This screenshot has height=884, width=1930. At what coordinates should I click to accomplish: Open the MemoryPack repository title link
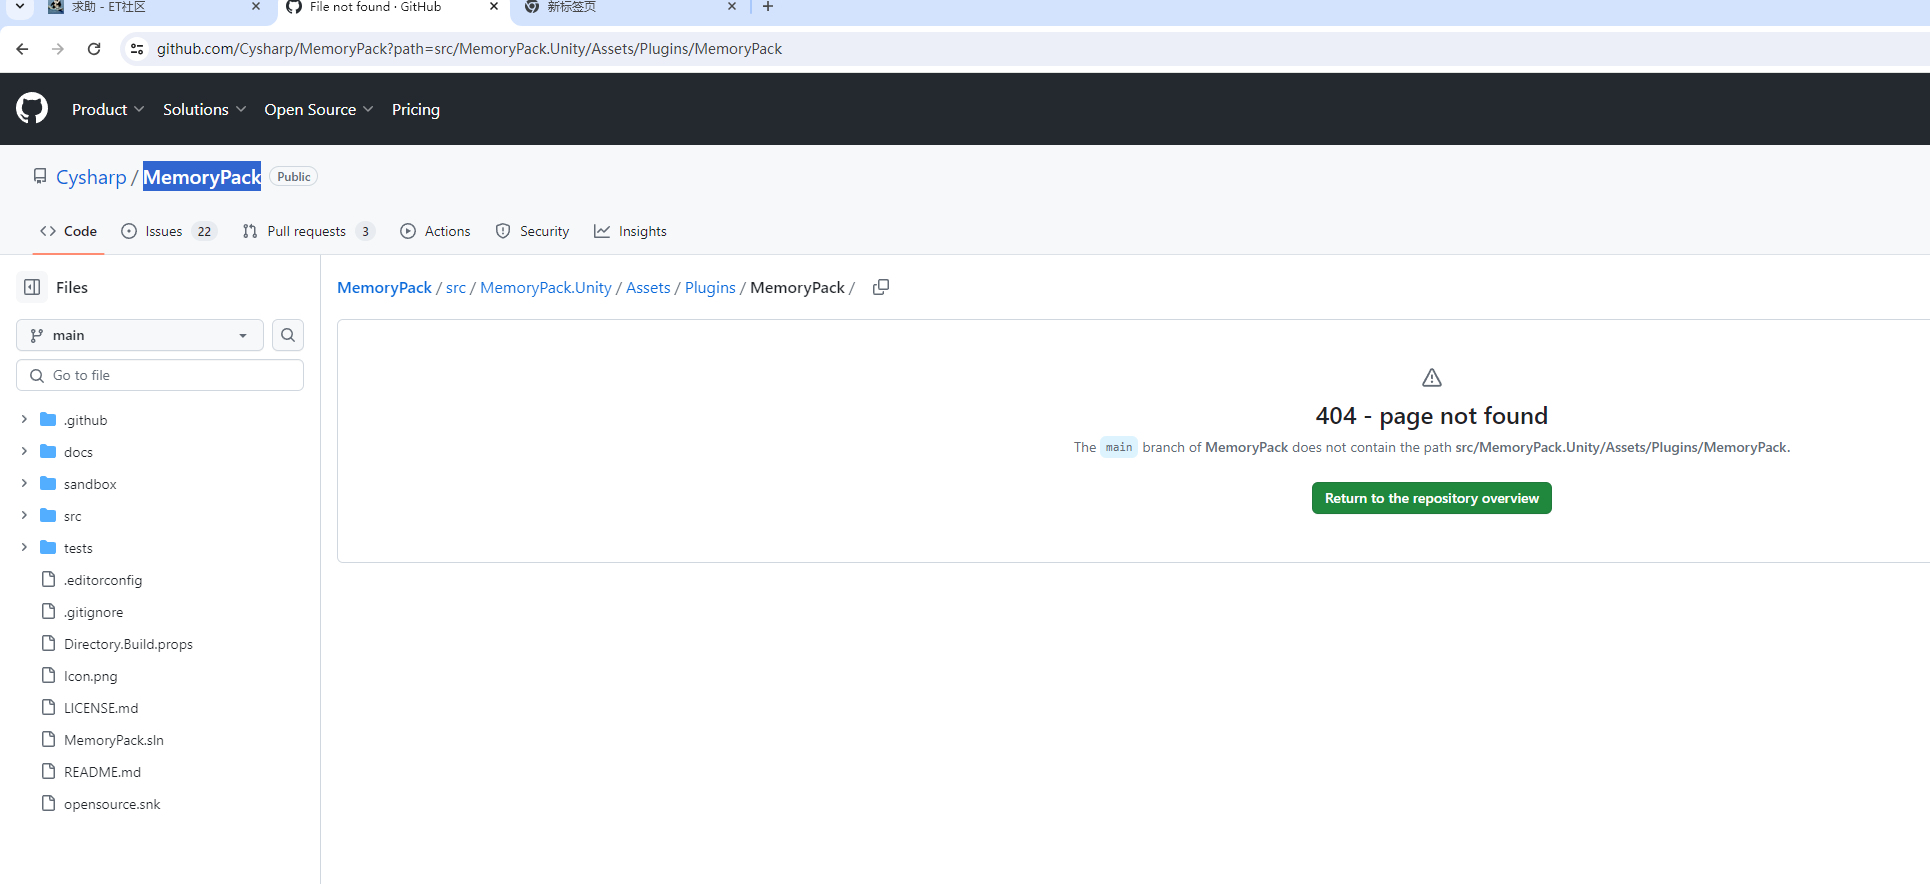point(202,177)
